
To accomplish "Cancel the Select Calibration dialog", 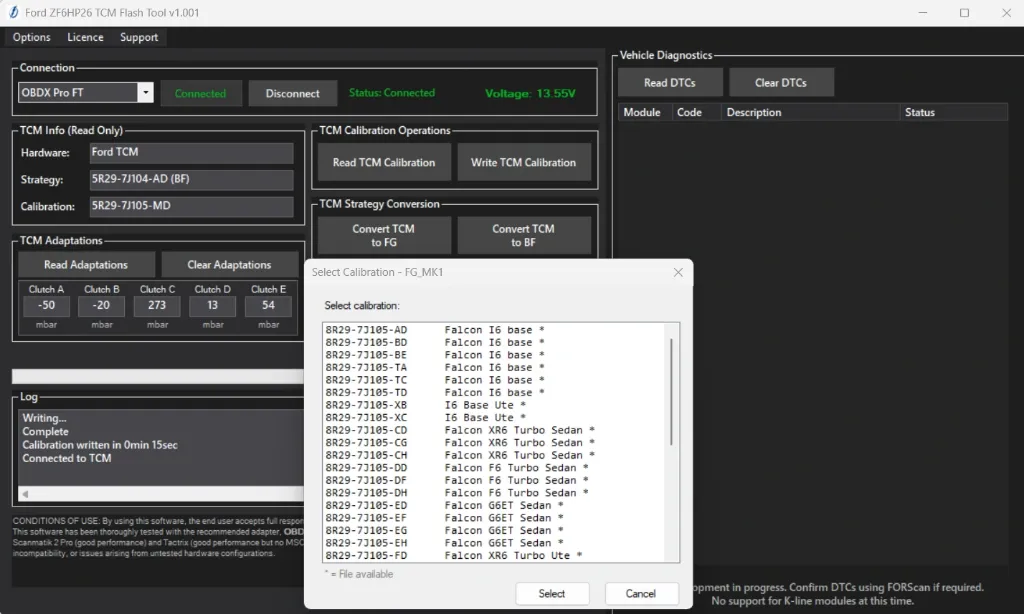I will point(641,592).
